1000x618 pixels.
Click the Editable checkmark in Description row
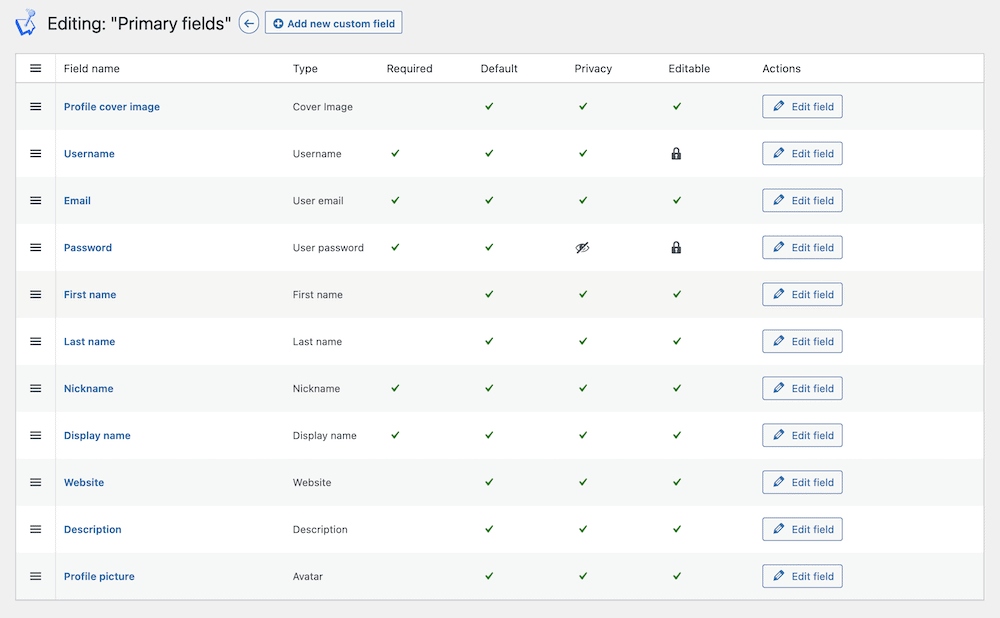click(x=677, y=529)
